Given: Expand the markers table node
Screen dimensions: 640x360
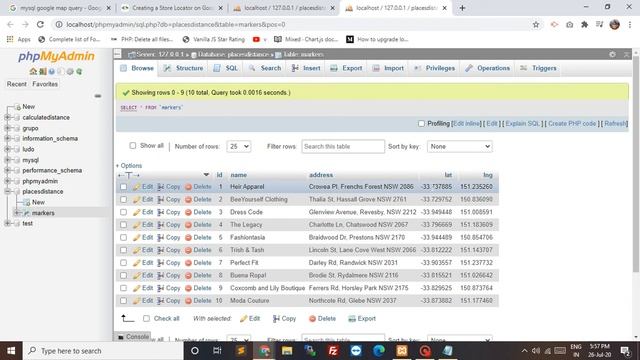Looking at the screenshot, I should pos(17,213).
